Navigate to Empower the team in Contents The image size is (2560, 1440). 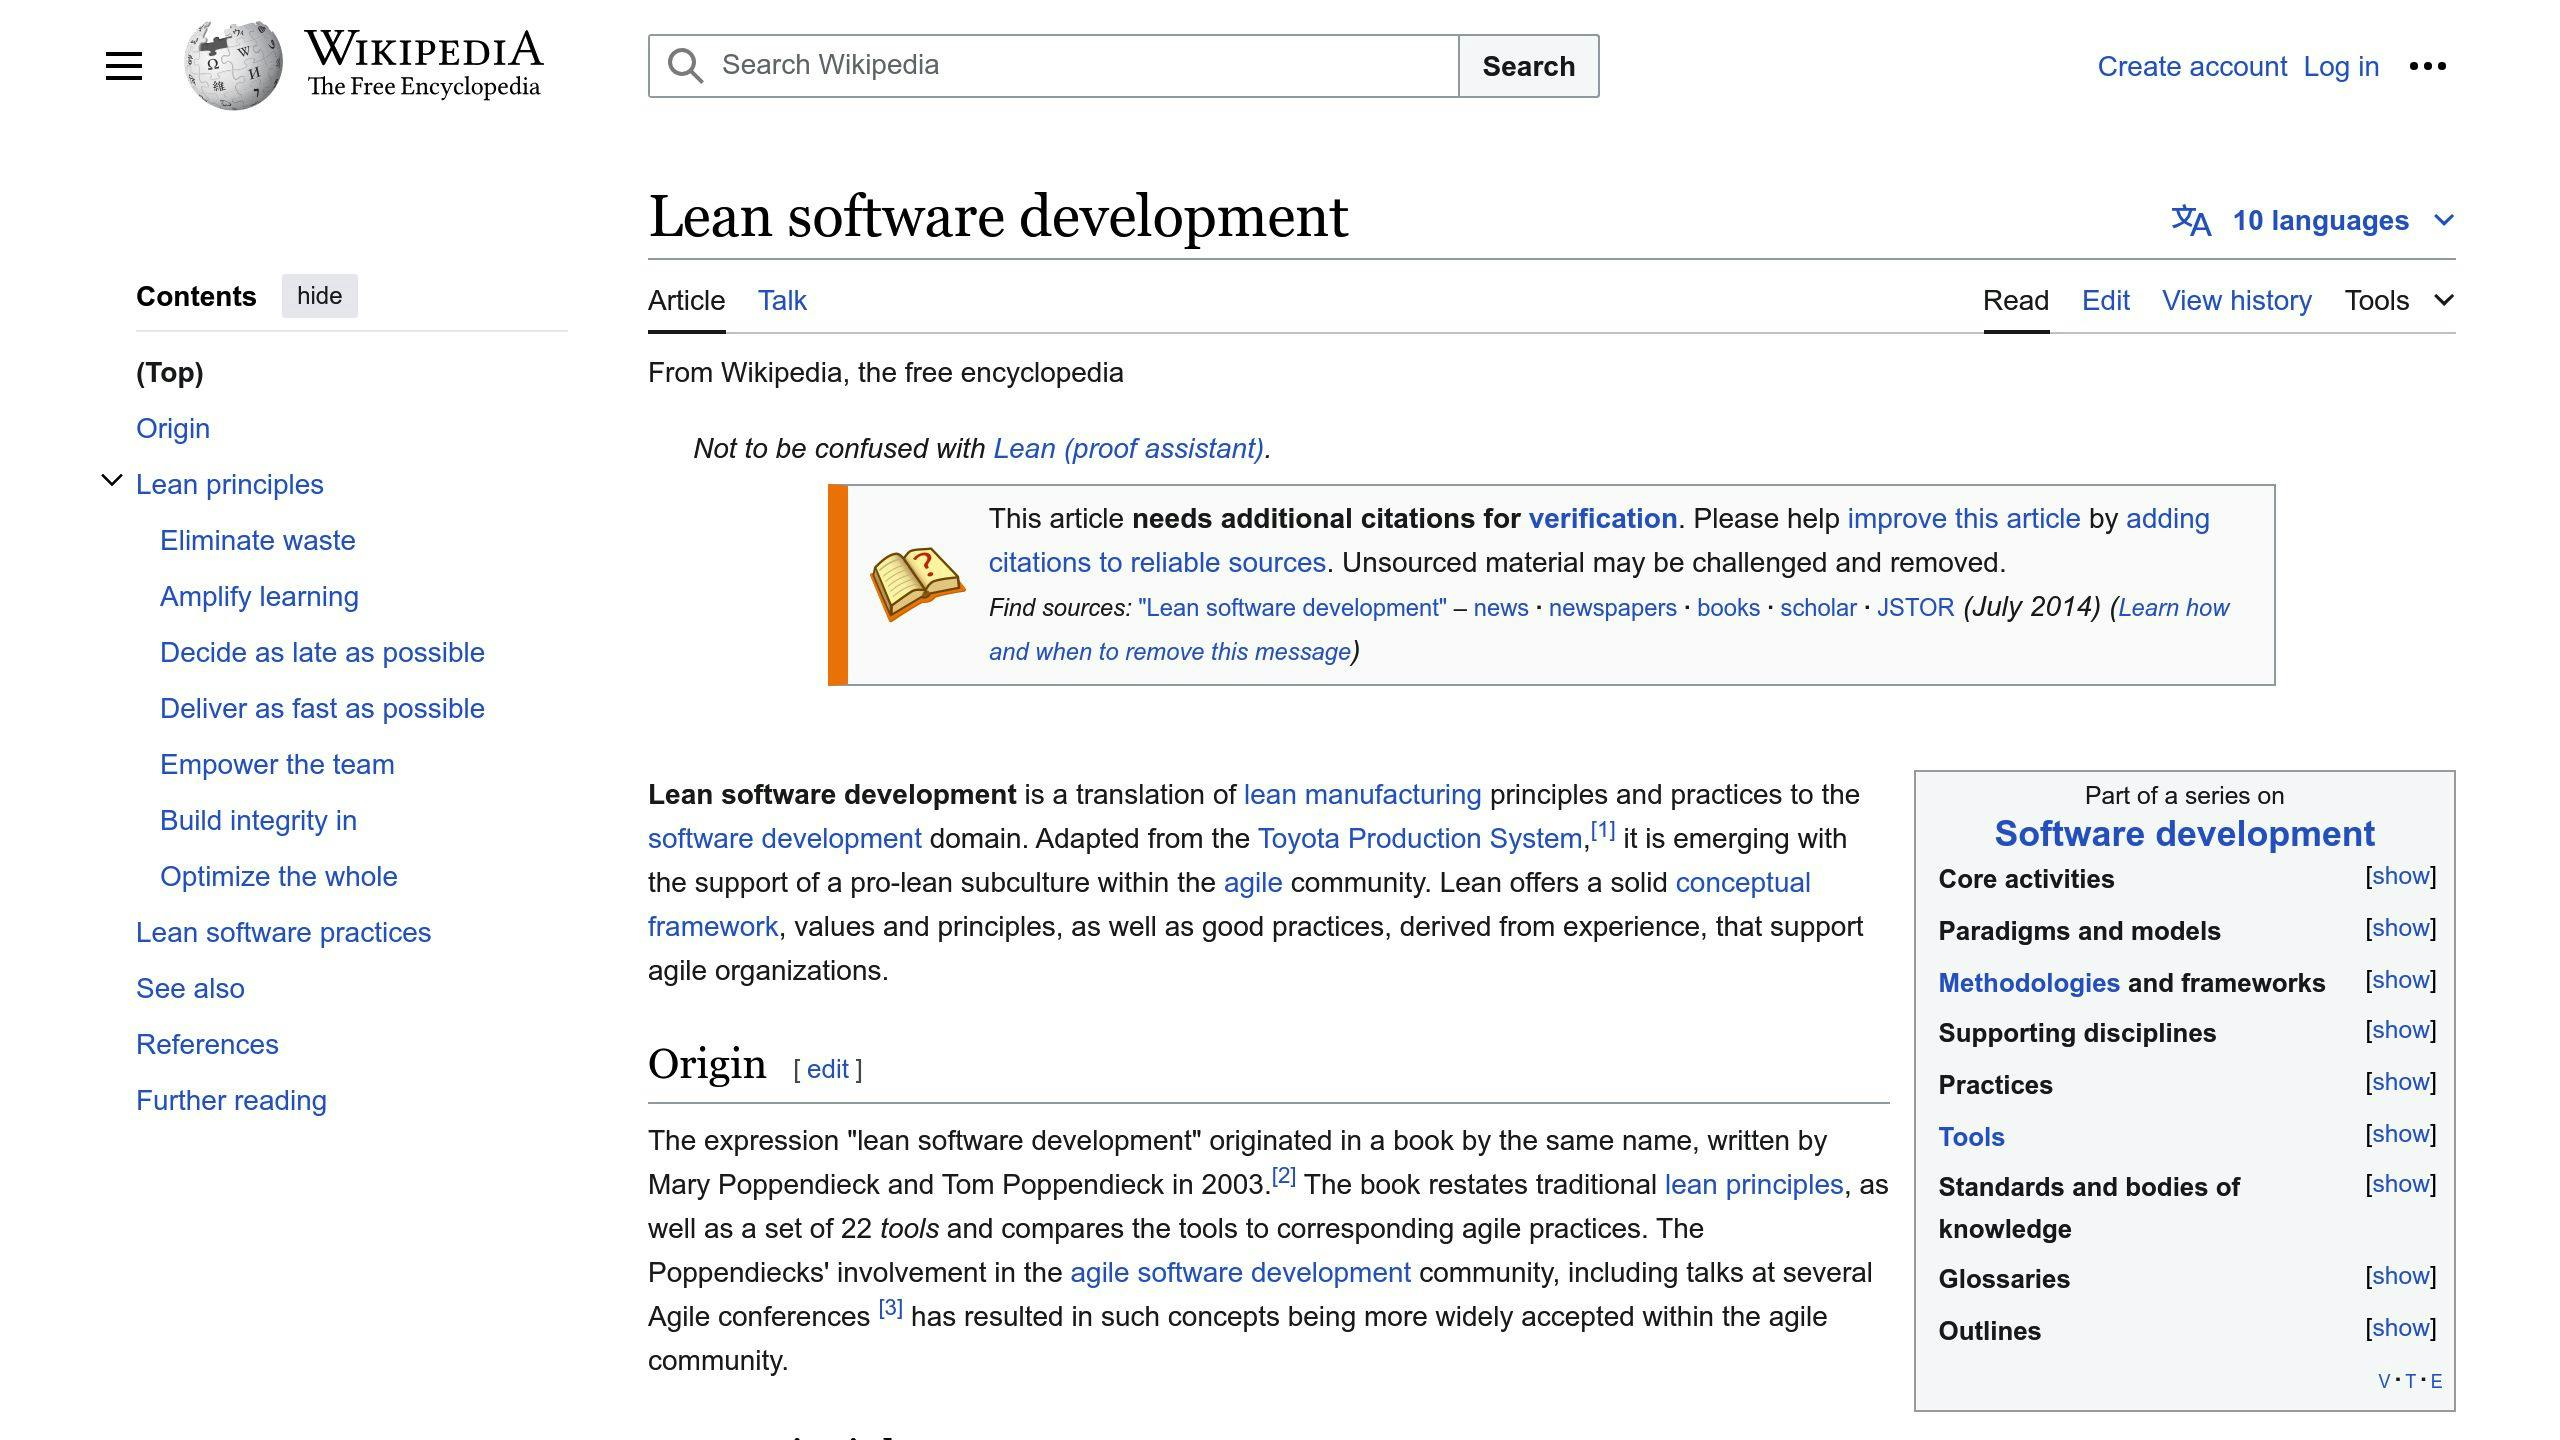point(276,764)
